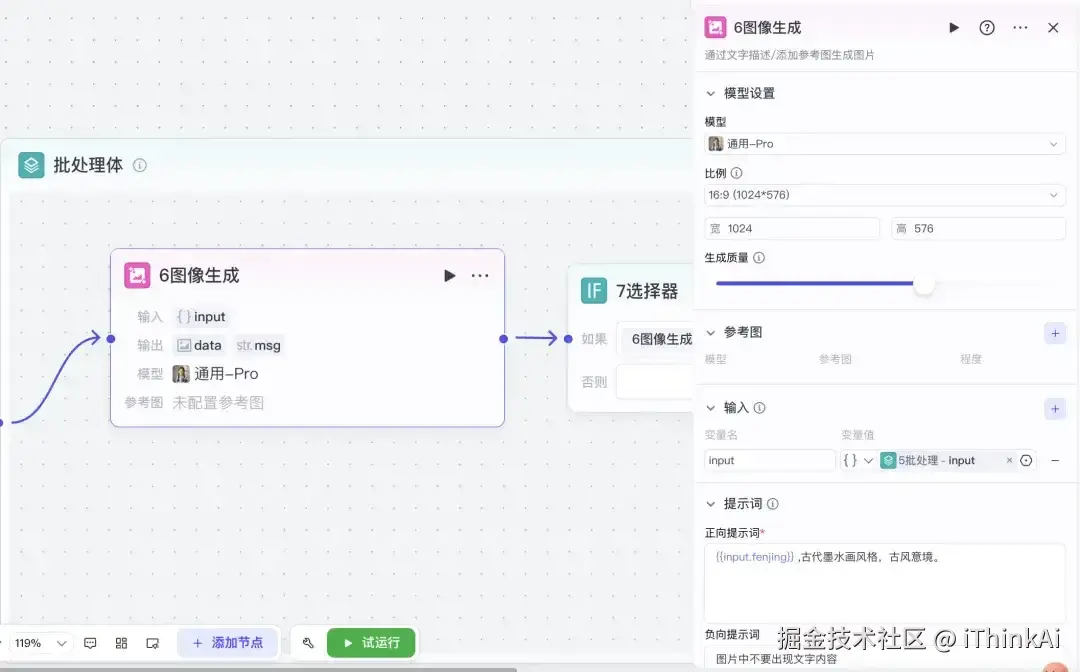
Task: Show info for 批处理体
Action: [x=140, y=165]
